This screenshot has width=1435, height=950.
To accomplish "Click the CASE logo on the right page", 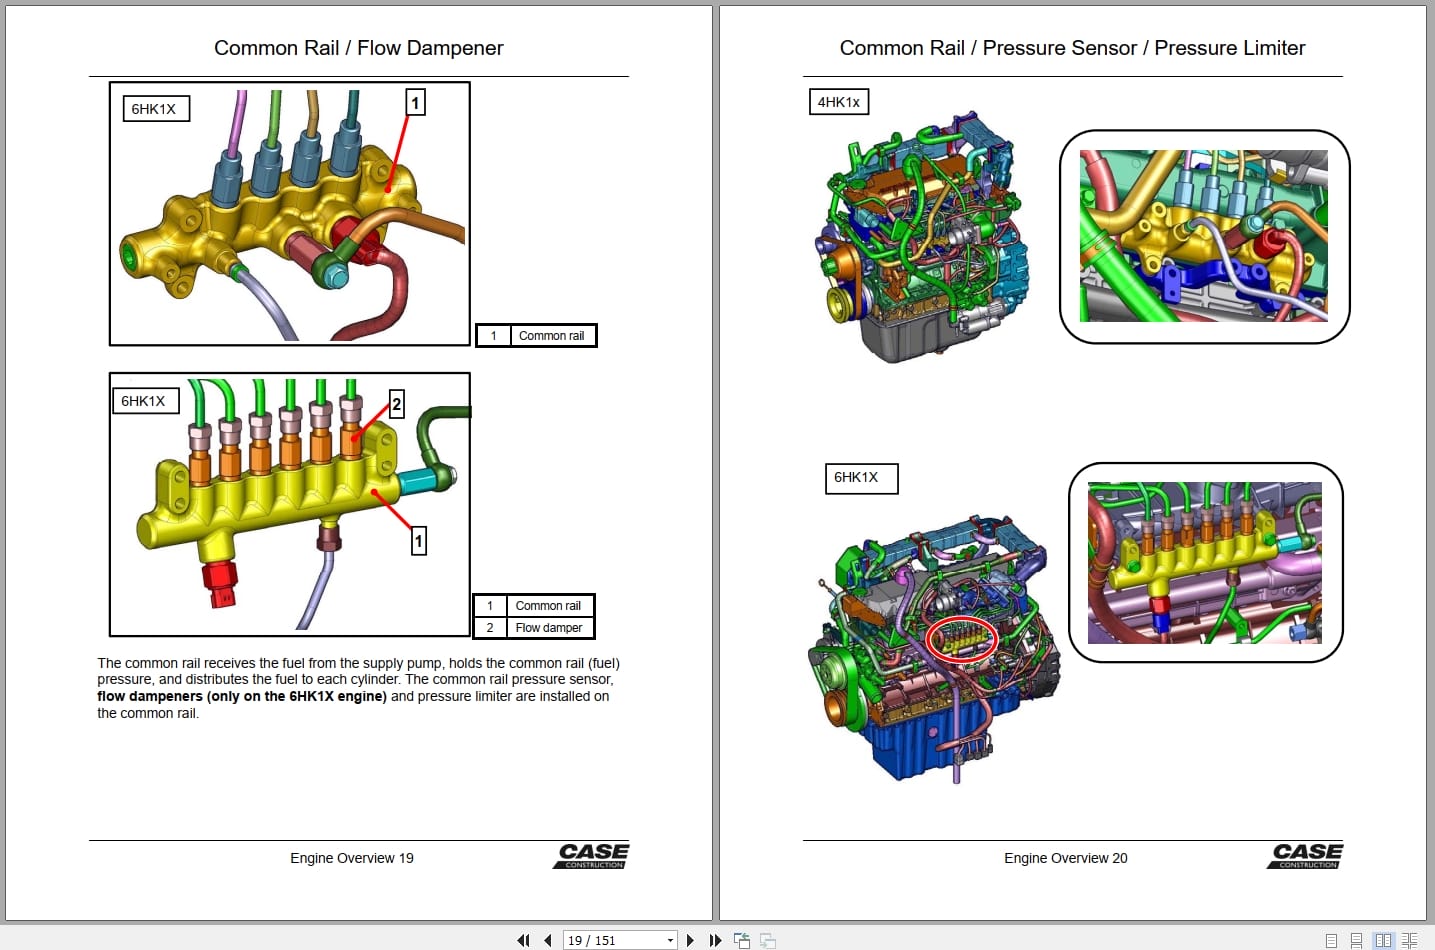I will coord(1305,855).
